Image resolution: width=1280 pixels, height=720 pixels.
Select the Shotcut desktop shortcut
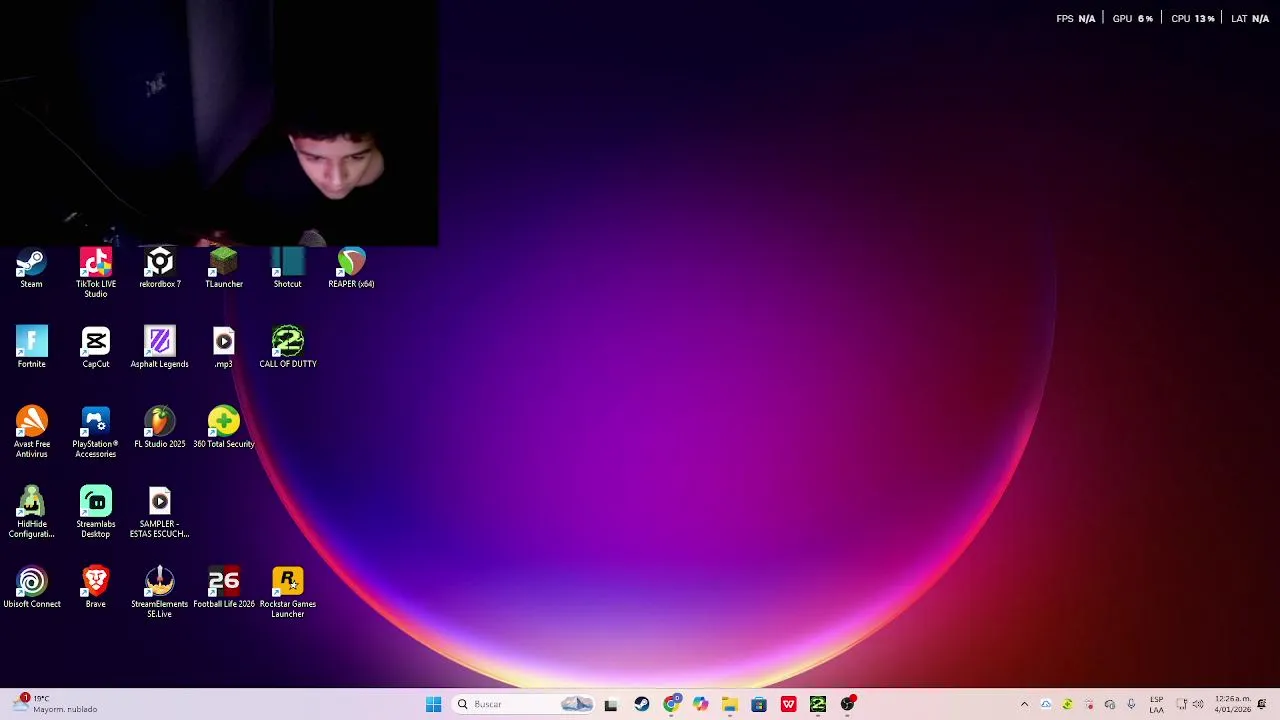[287, 269]
